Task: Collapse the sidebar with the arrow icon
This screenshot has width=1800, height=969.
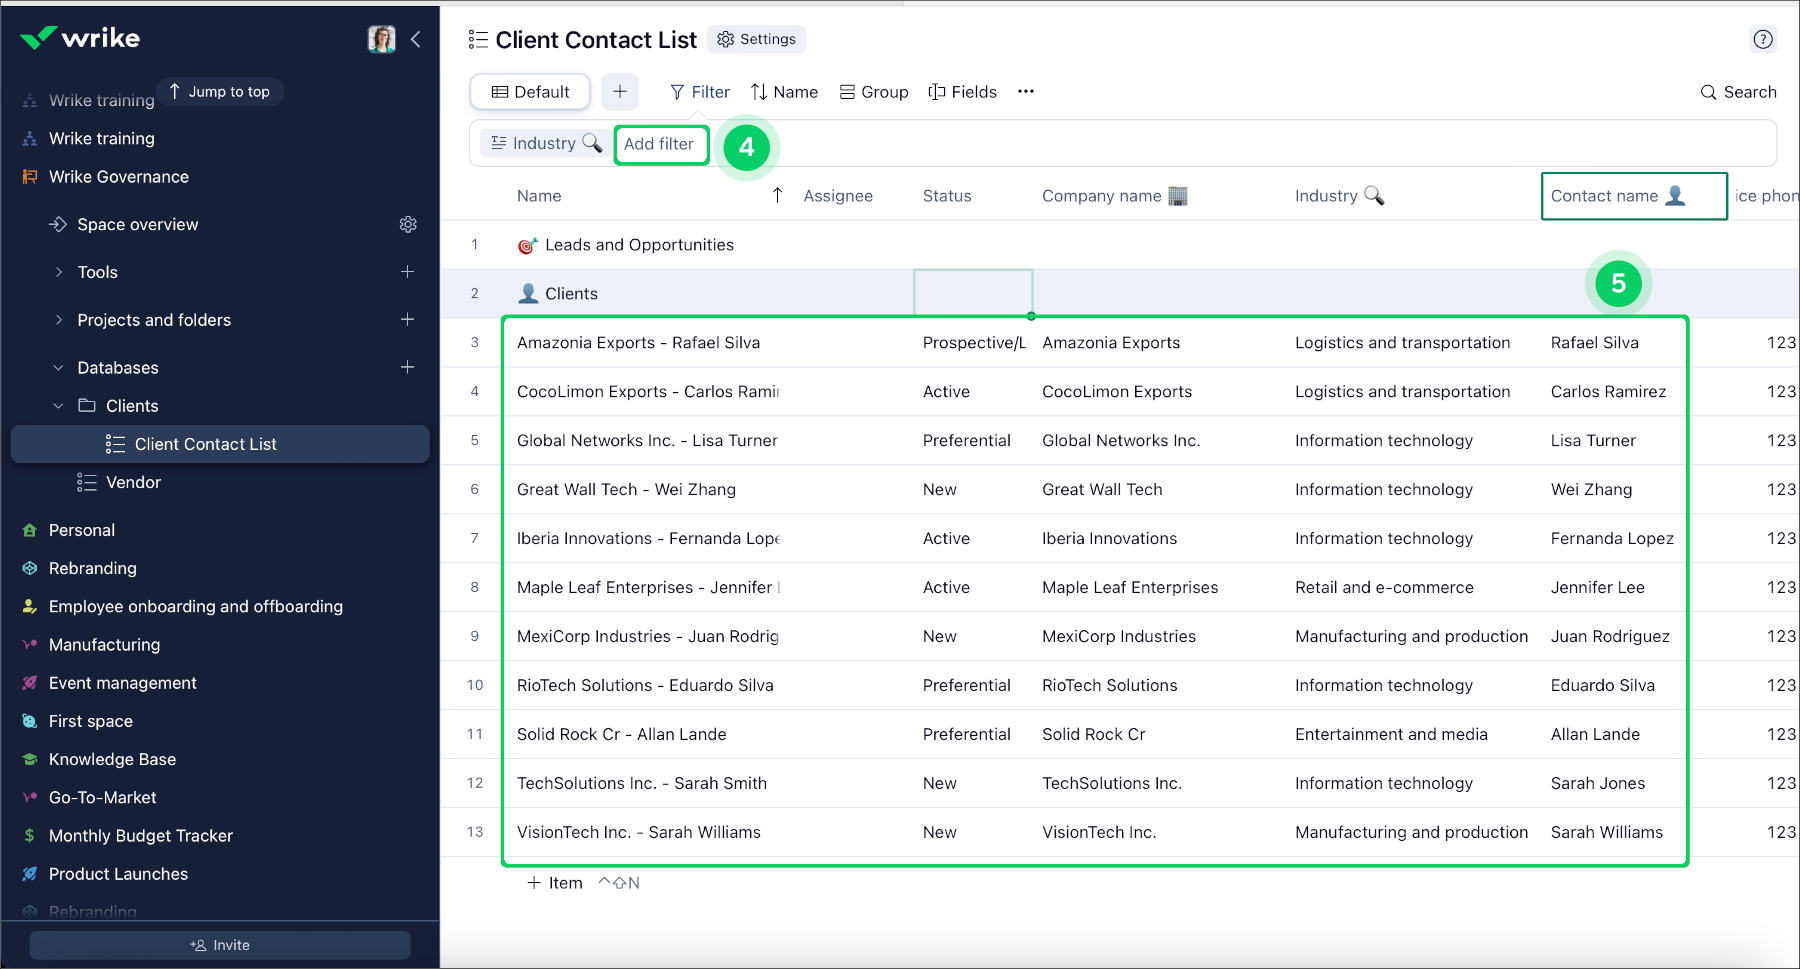Action: click(415, 39)
